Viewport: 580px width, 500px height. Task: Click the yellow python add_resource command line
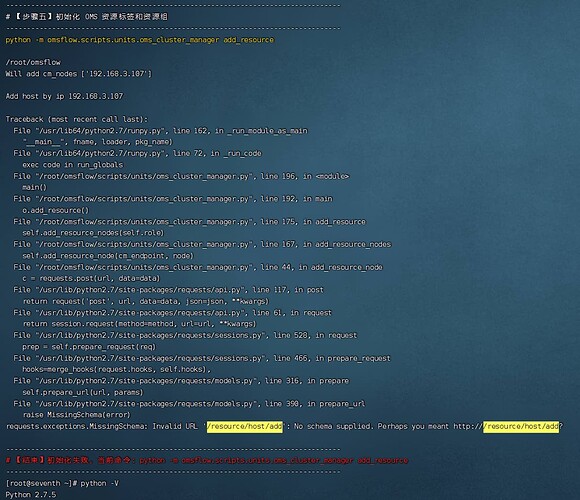point(139,40)
